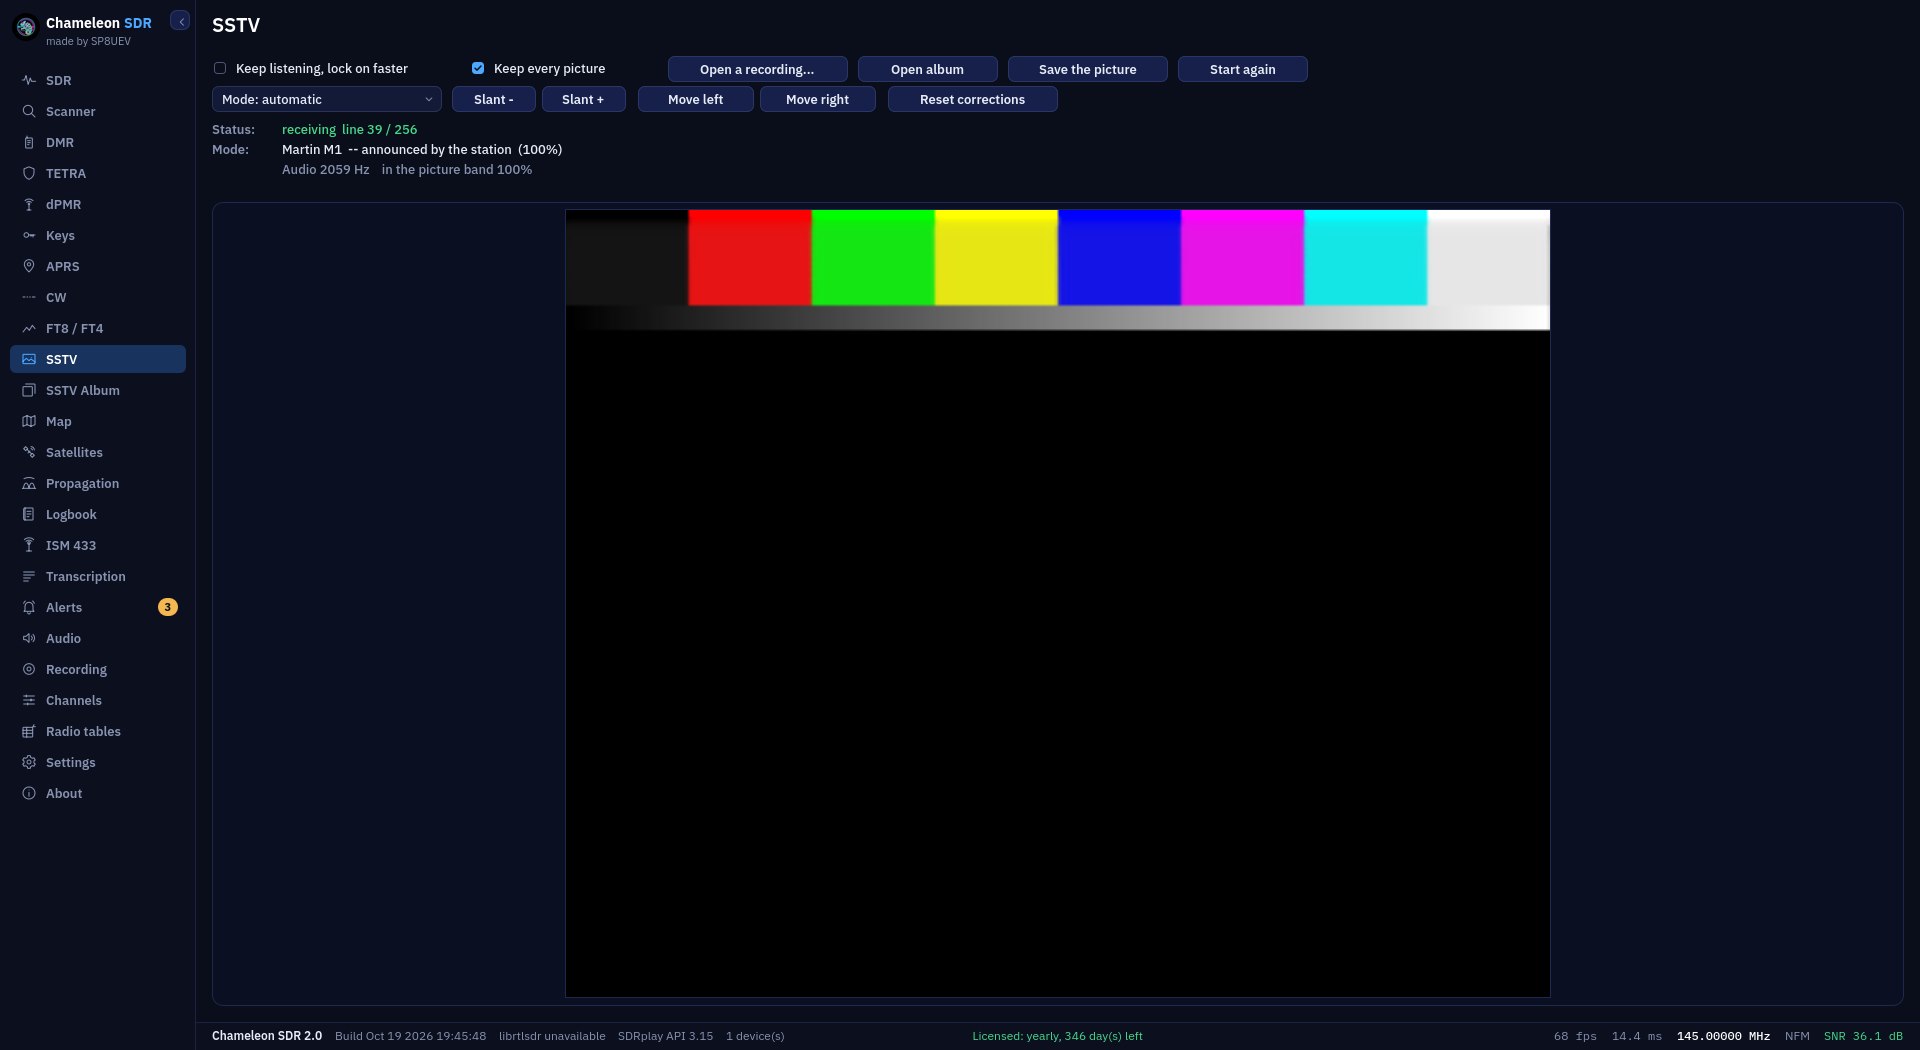1920x1050 pixels.
Task: Enable Keep listening, lock on faster checkbox
Action: pos(220,68)
